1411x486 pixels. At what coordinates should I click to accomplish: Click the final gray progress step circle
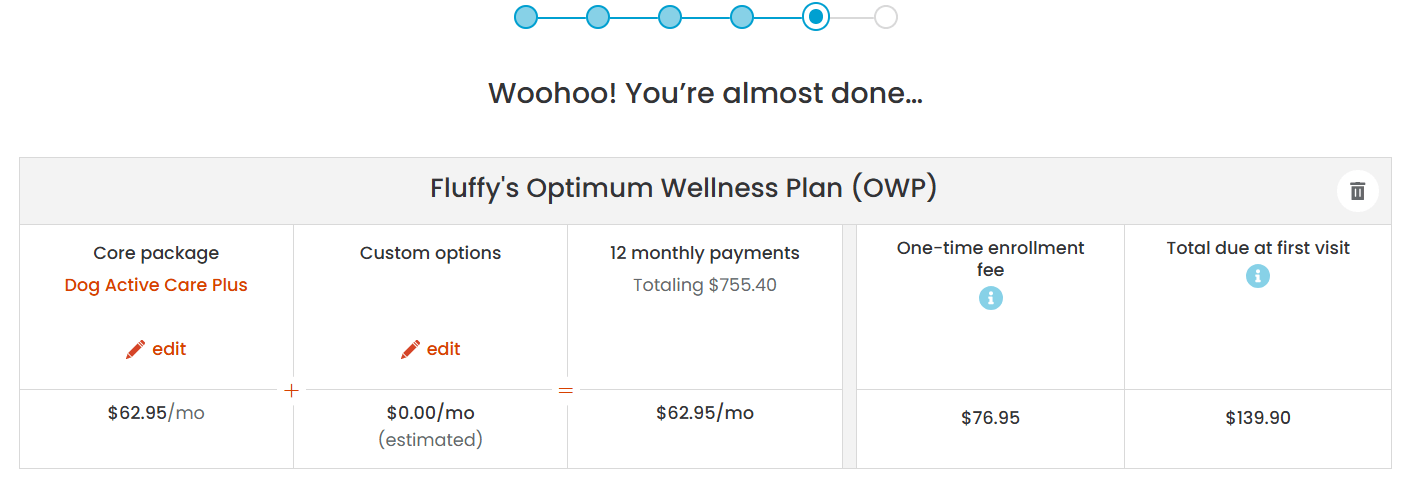[886, 17]
